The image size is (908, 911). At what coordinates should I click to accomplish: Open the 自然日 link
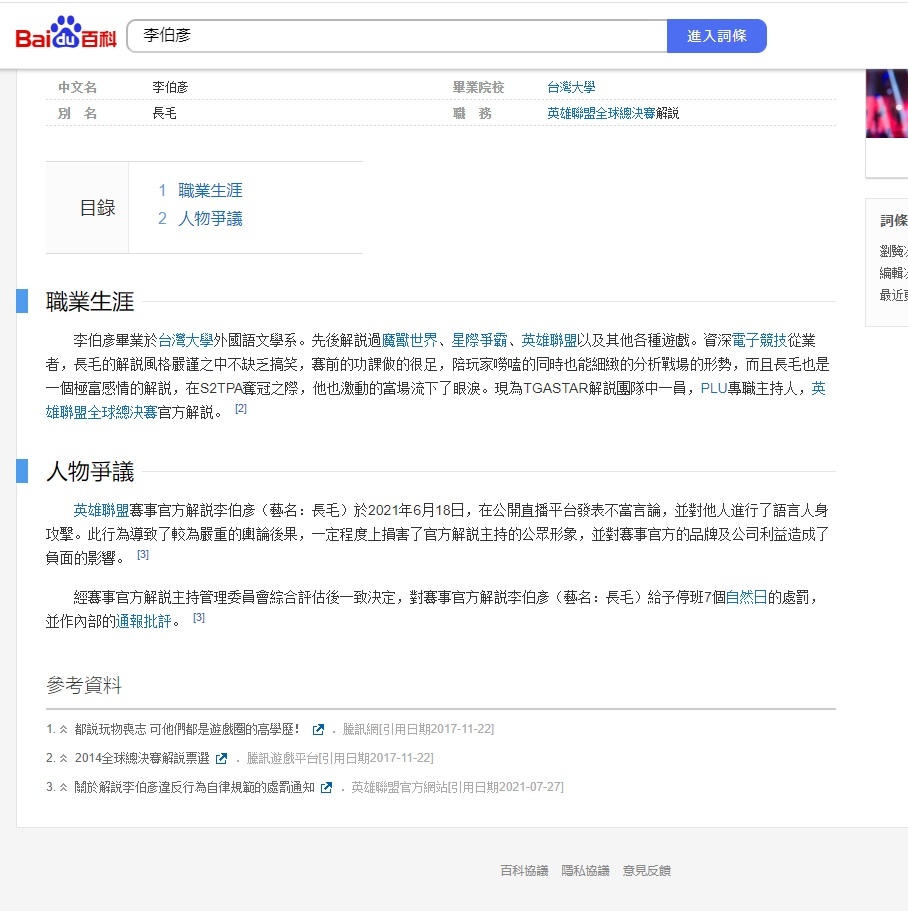coord(747,598)
